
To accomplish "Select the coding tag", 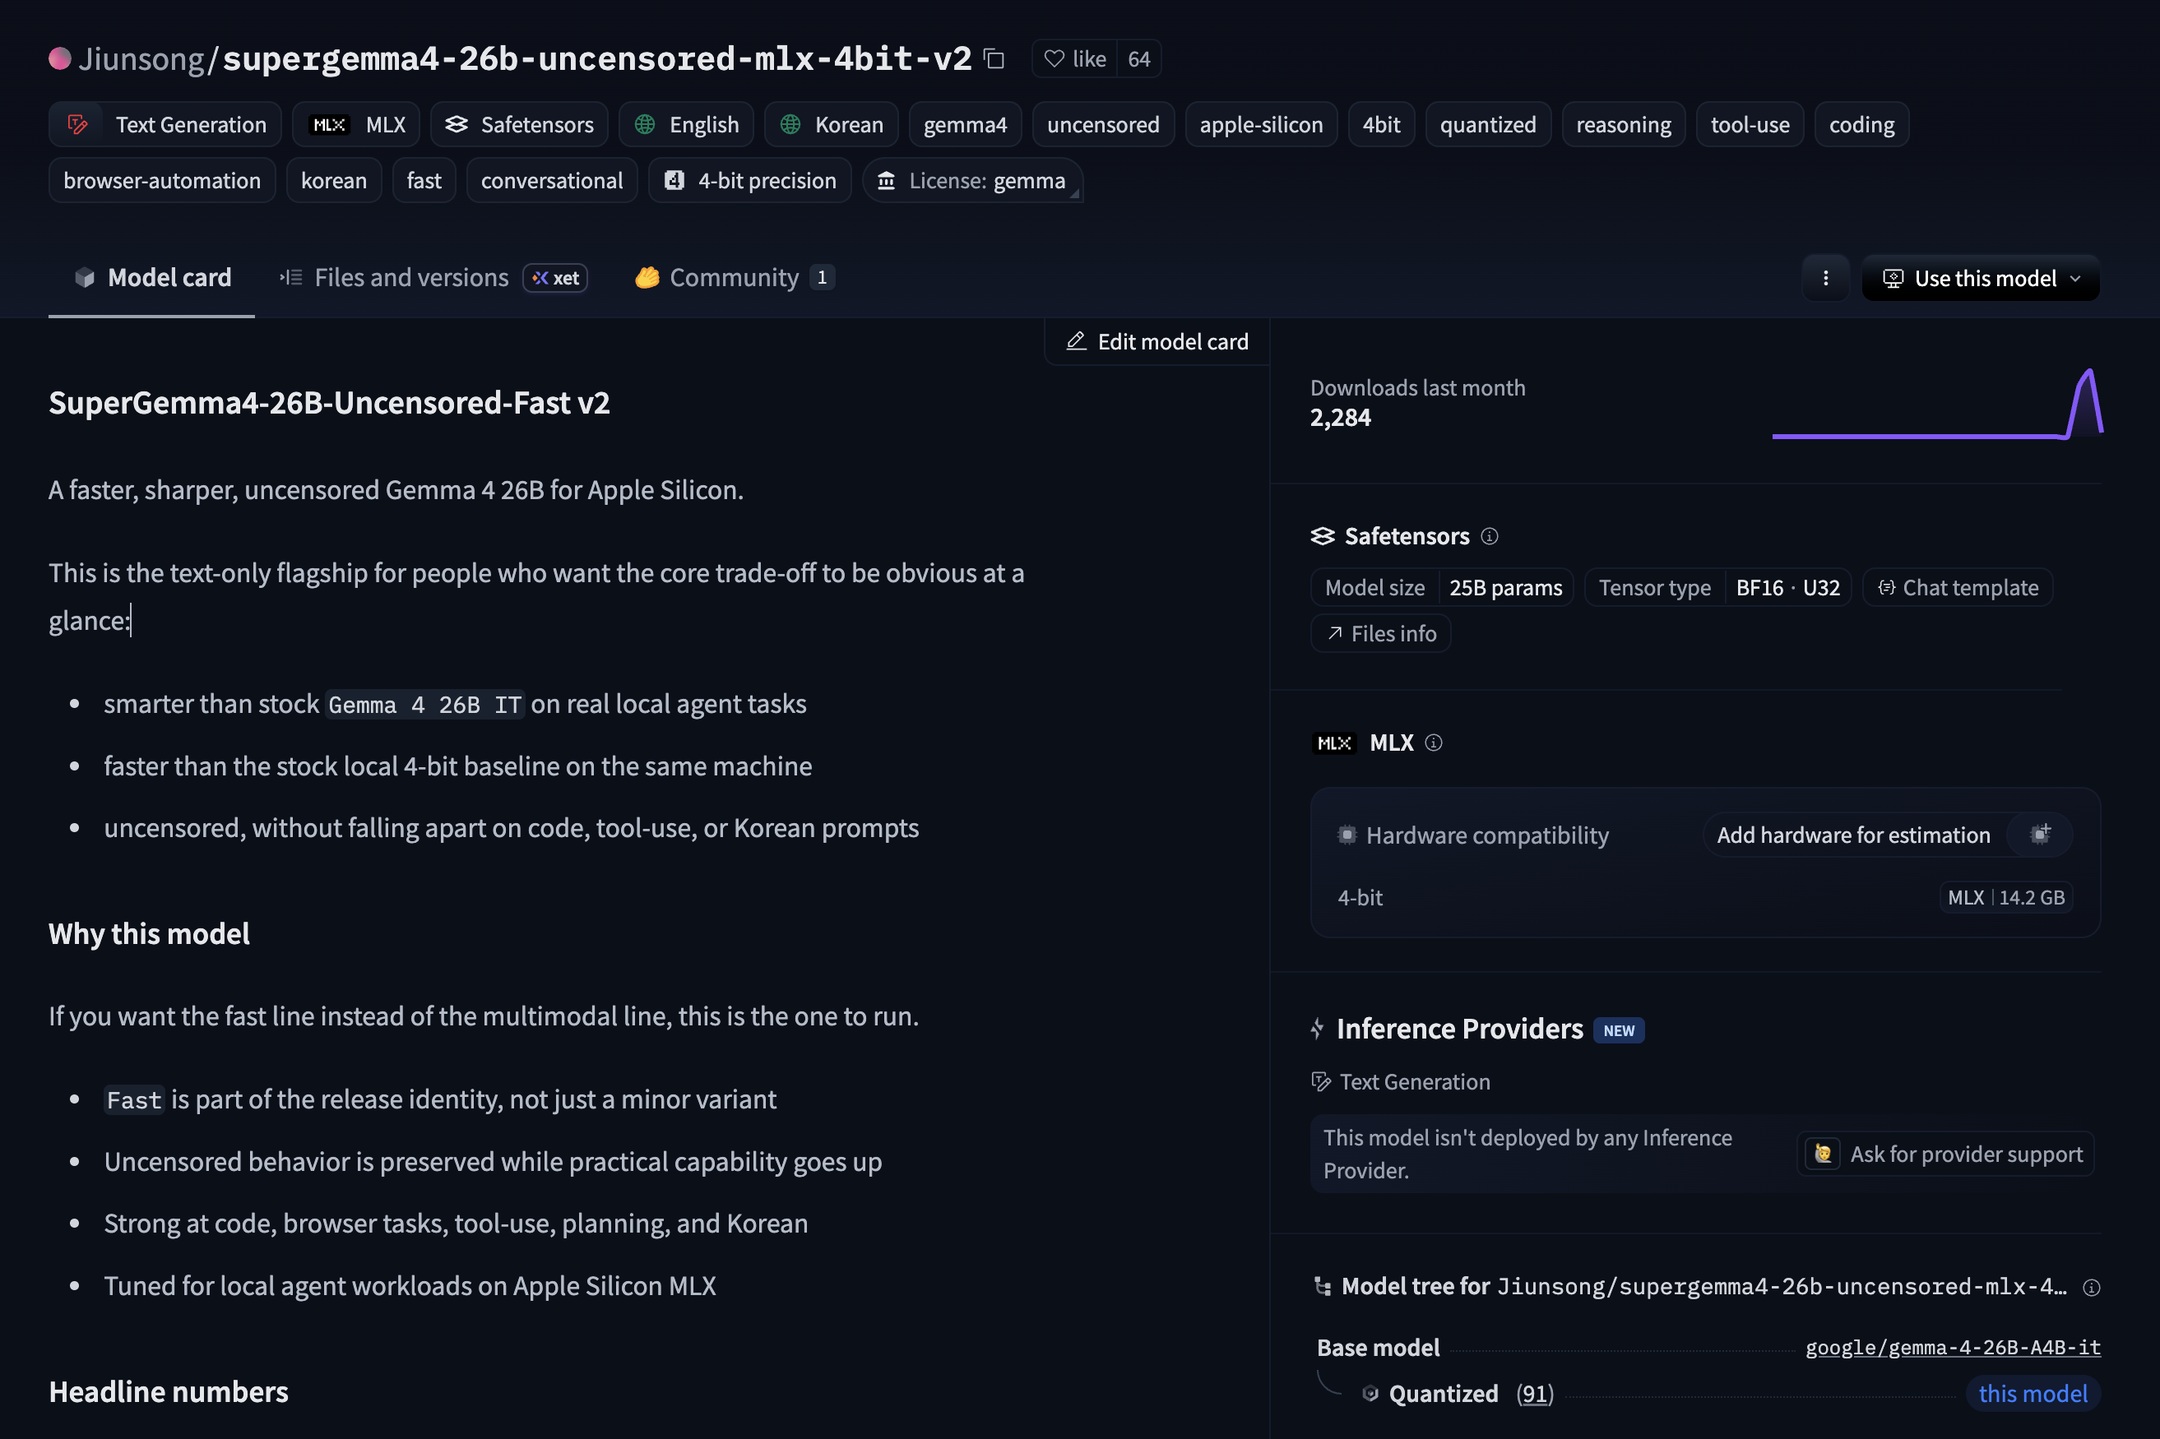I will coord(1861,125).
